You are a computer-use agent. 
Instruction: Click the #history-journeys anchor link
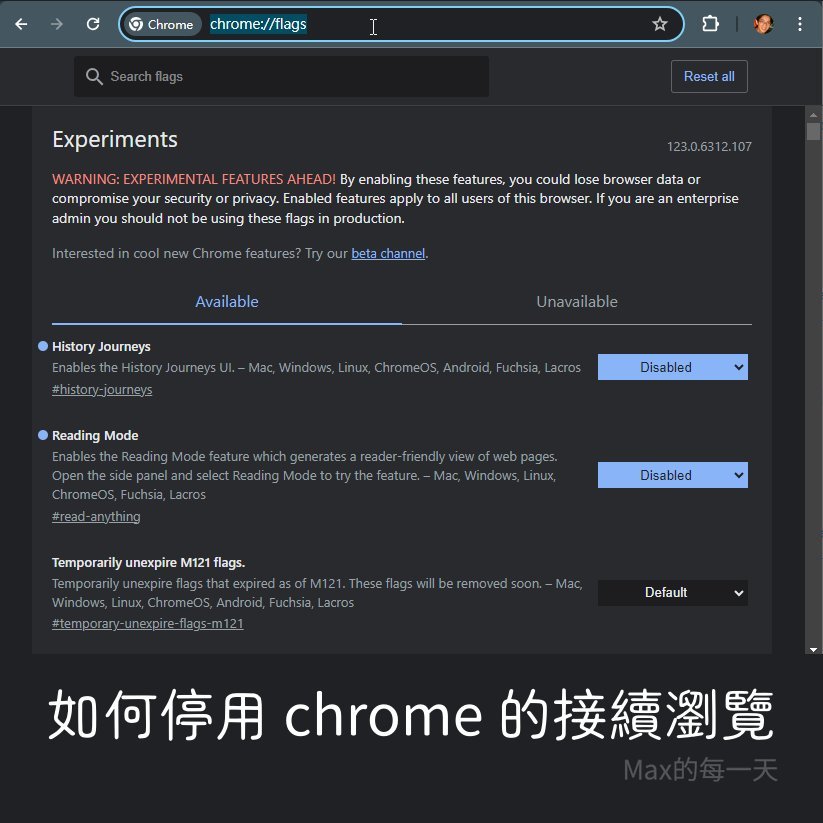pos(102,390)
